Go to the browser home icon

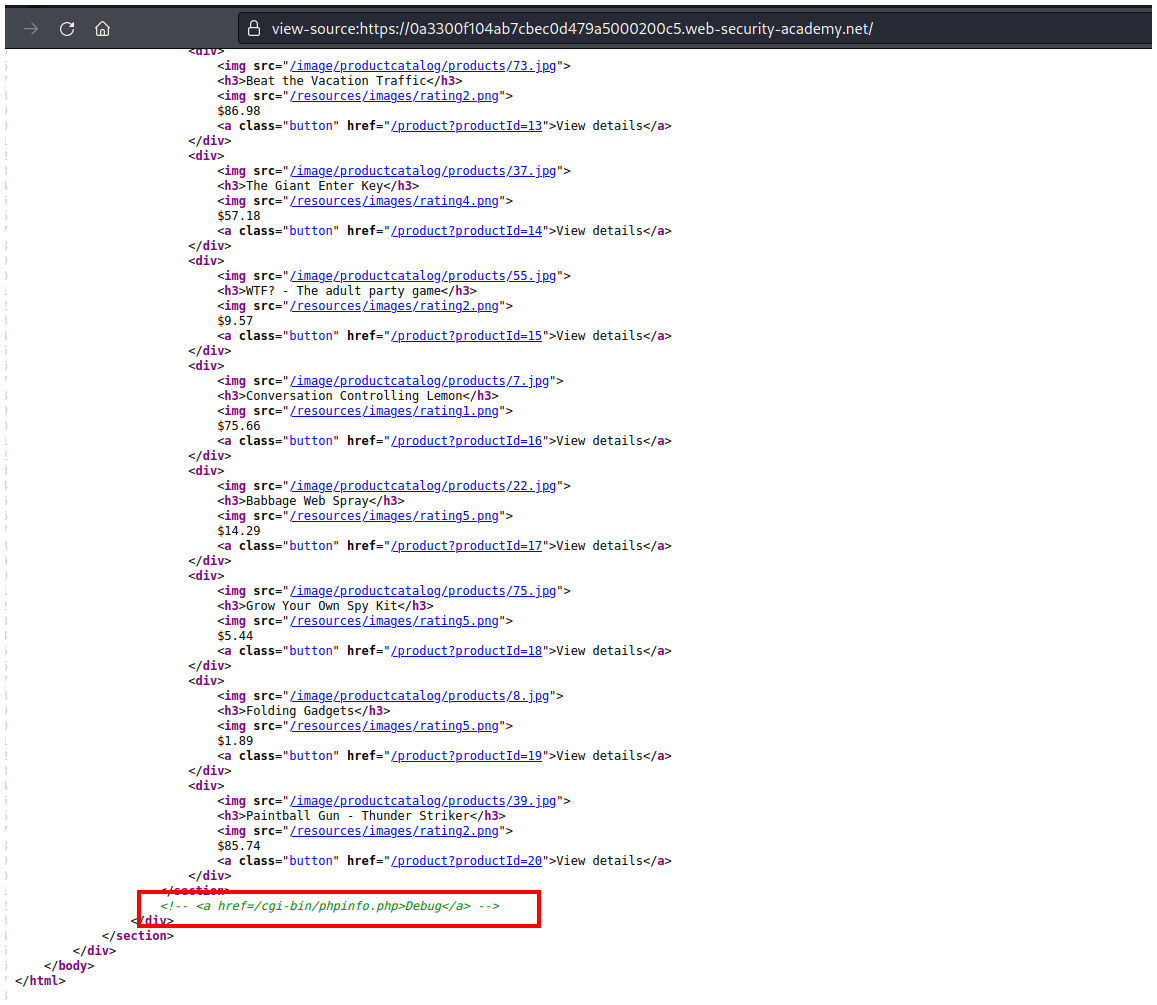coord(102,29)
